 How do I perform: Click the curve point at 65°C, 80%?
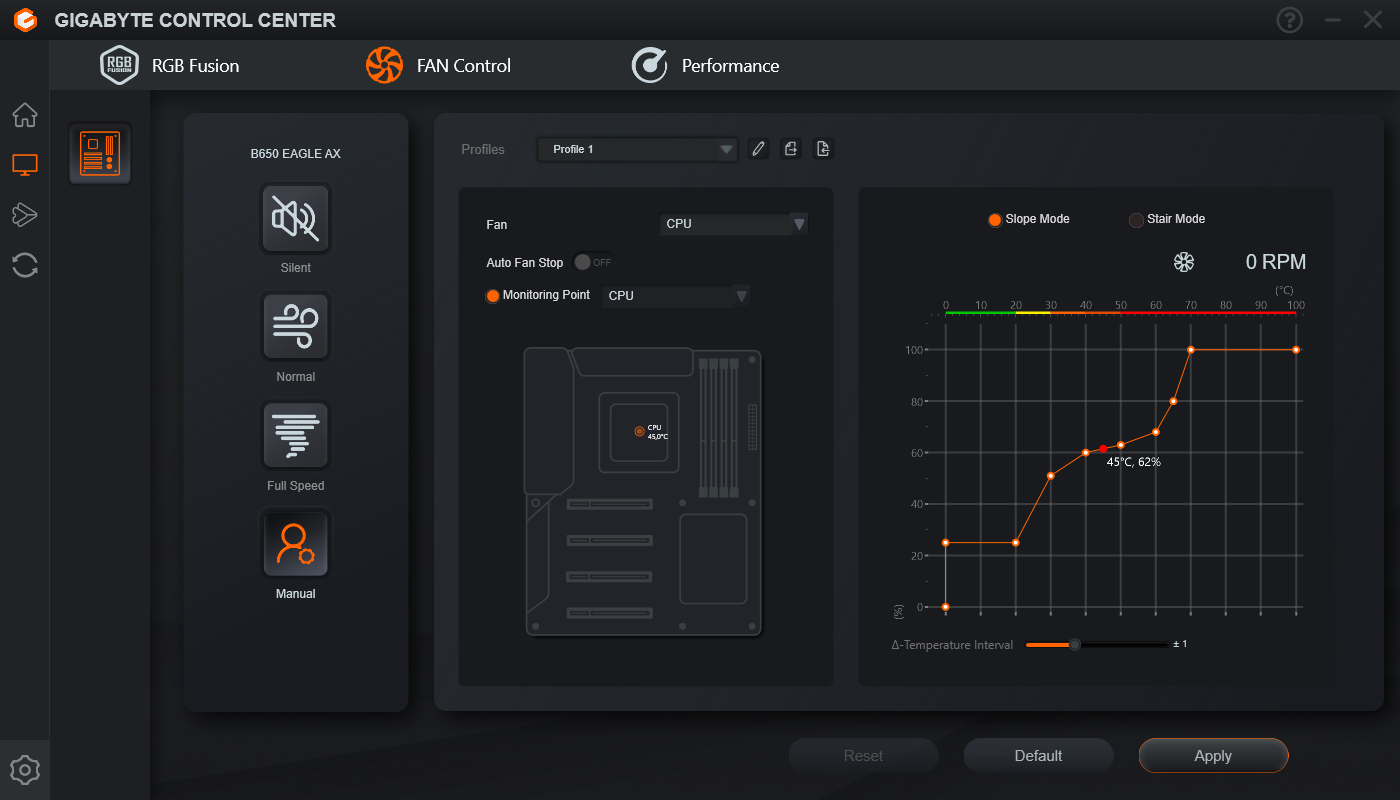(1173, 401)
